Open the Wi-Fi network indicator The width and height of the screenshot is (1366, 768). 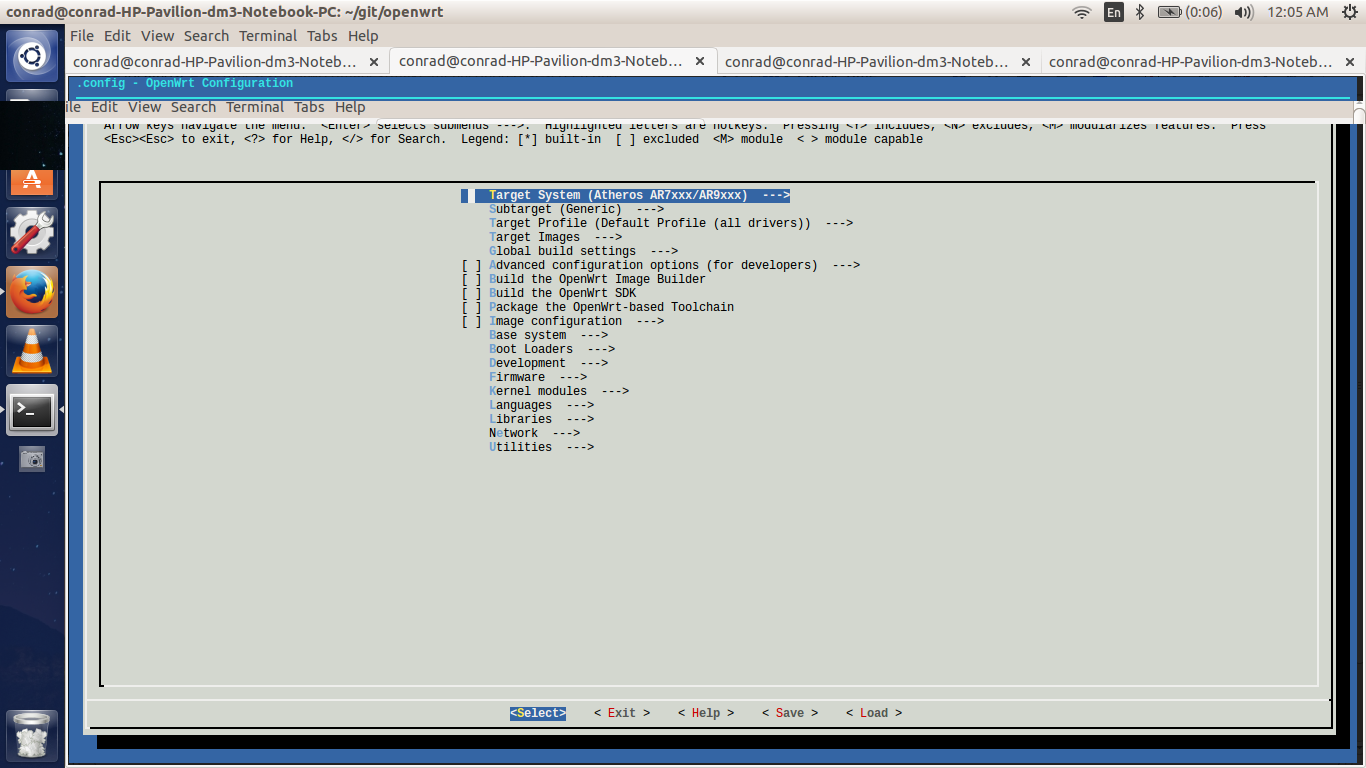1081,12
